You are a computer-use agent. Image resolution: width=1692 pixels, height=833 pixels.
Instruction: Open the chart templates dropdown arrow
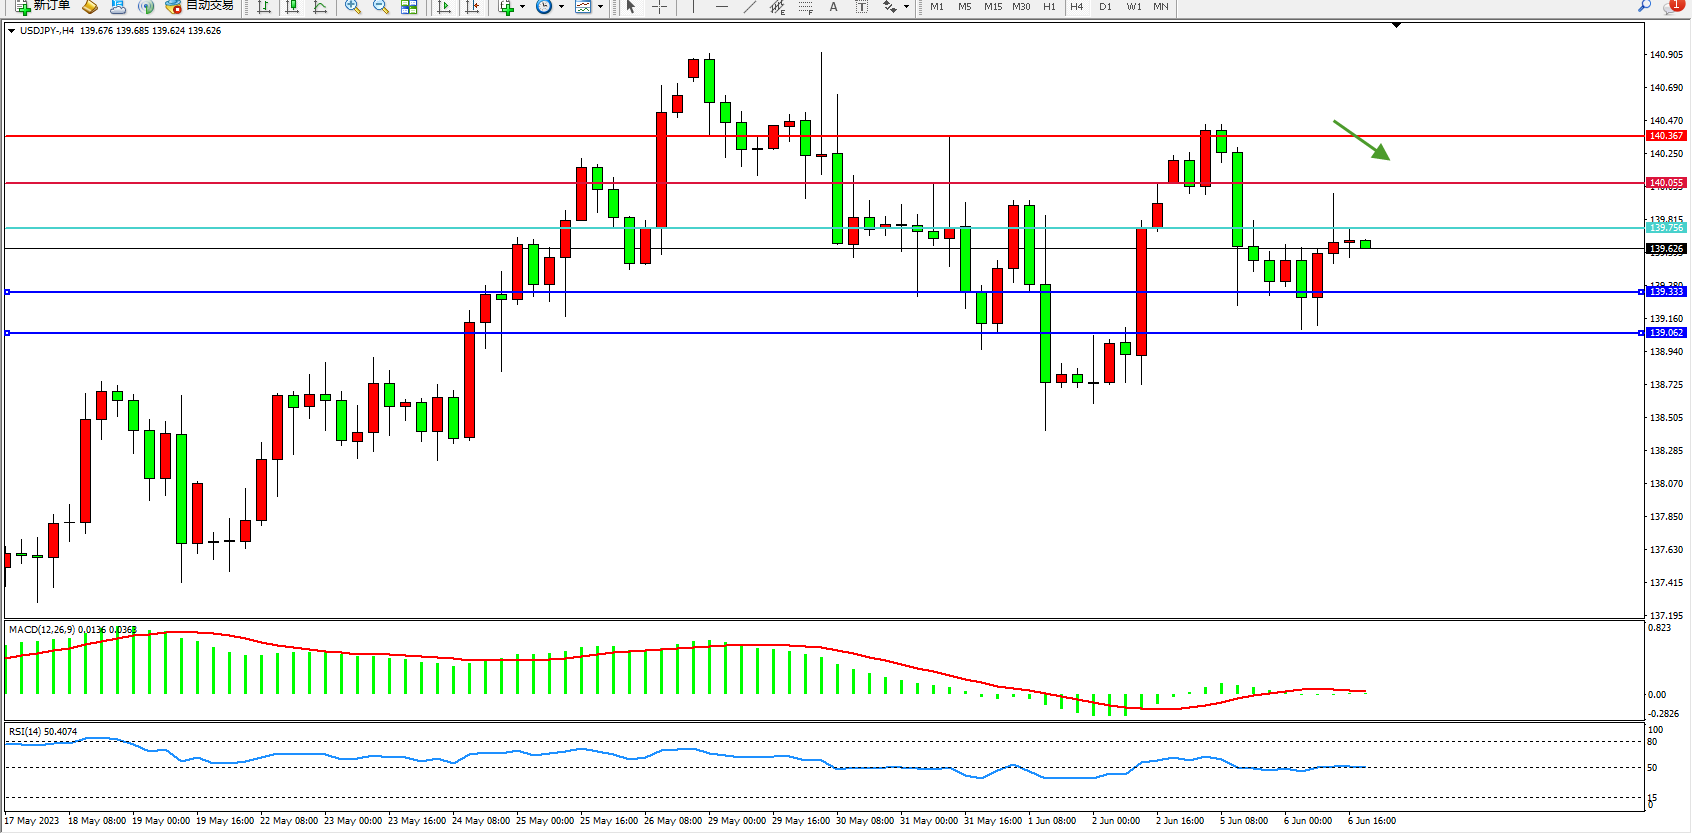(x=600, y=7)
